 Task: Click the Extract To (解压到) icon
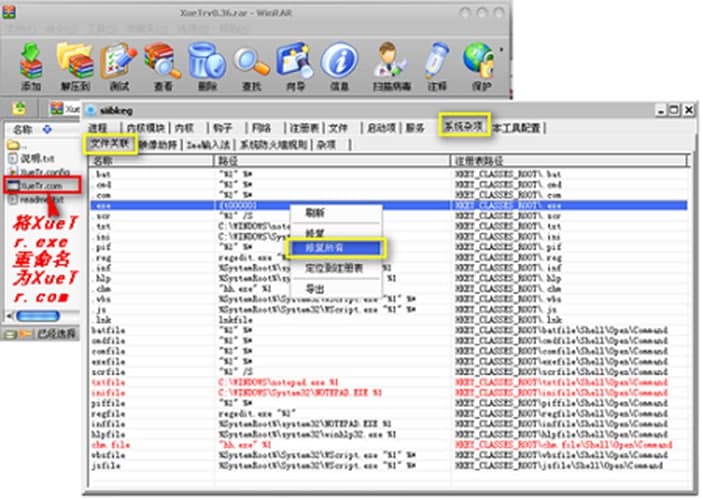[x=75, y=63]
